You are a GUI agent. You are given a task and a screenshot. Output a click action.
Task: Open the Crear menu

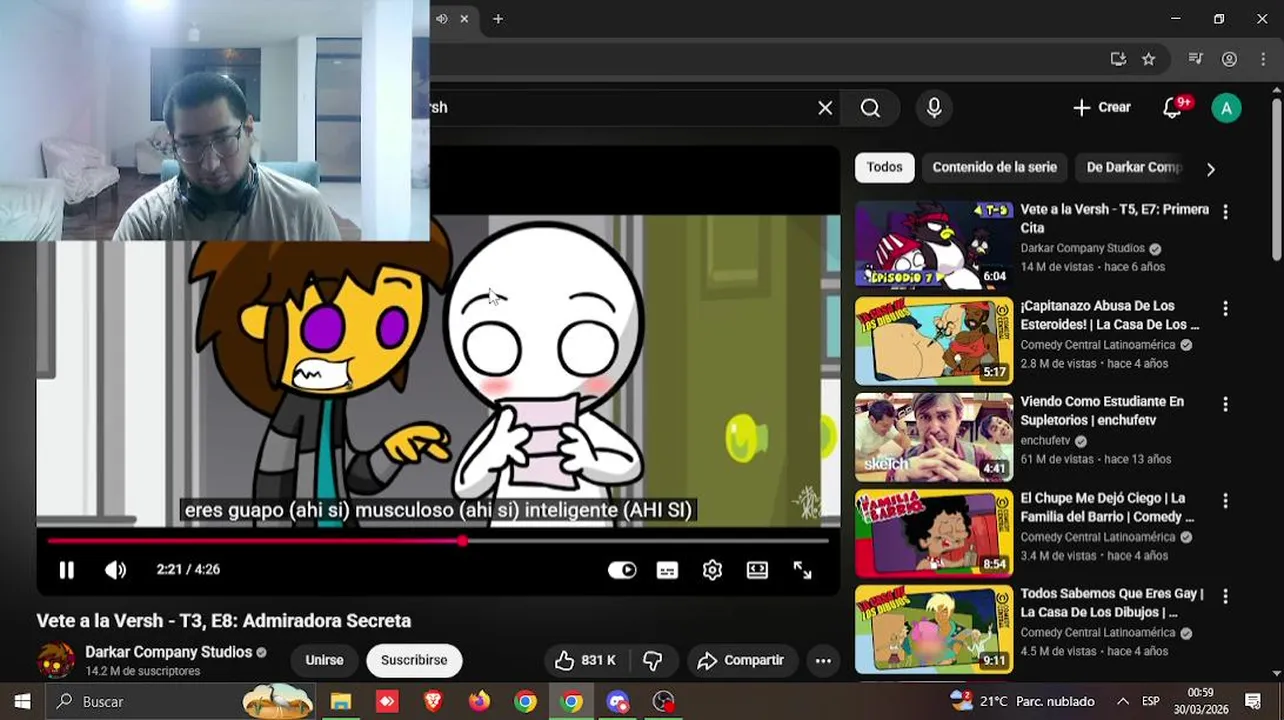click(x=1101, y=108)
